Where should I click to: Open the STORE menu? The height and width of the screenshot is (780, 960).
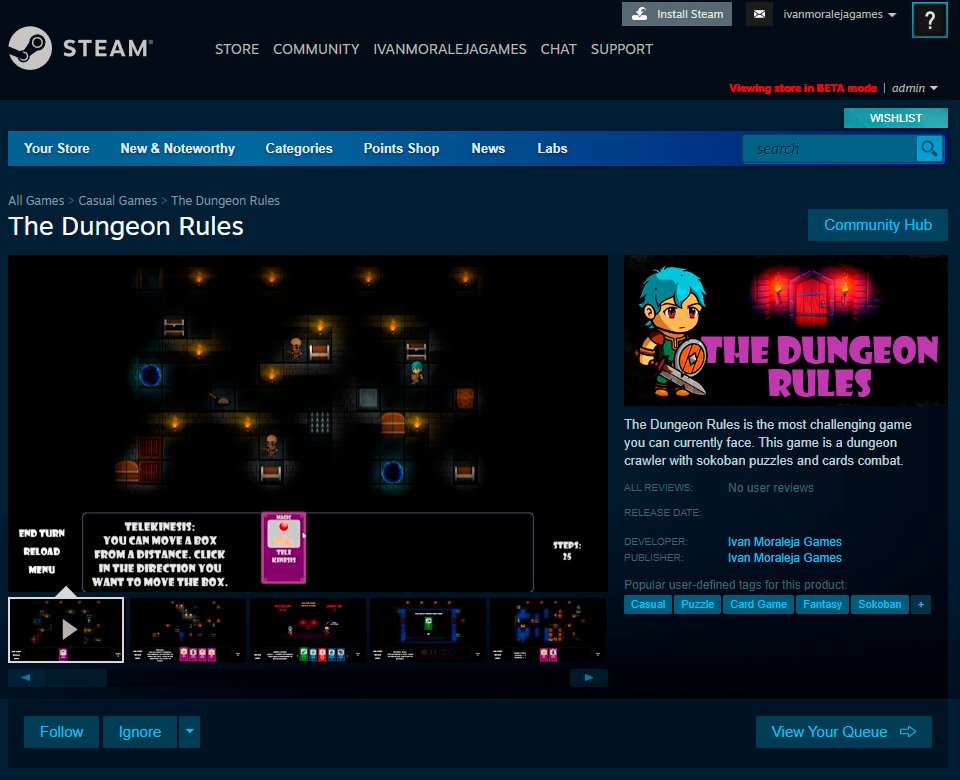tap(237, 49)
